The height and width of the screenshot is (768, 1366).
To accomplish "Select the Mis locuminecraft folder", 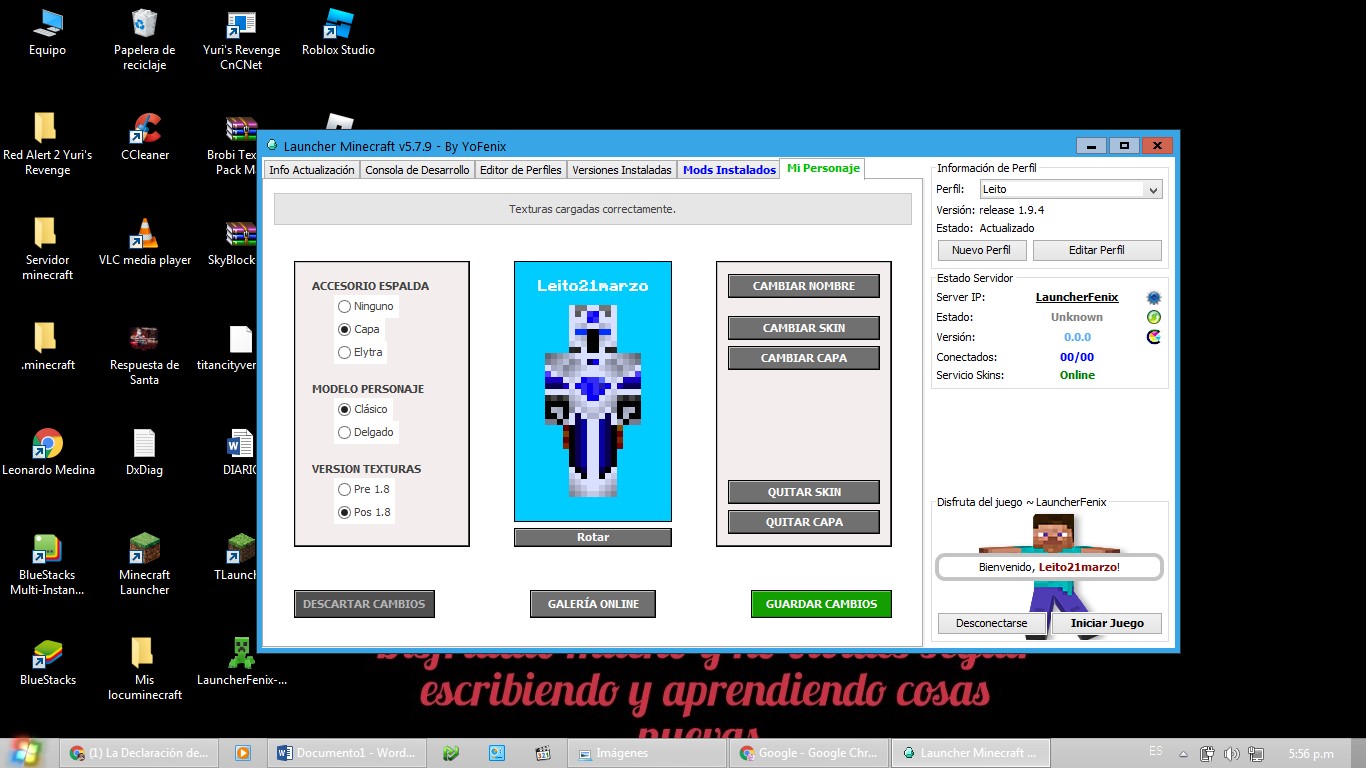I will [x=144, y=670].
